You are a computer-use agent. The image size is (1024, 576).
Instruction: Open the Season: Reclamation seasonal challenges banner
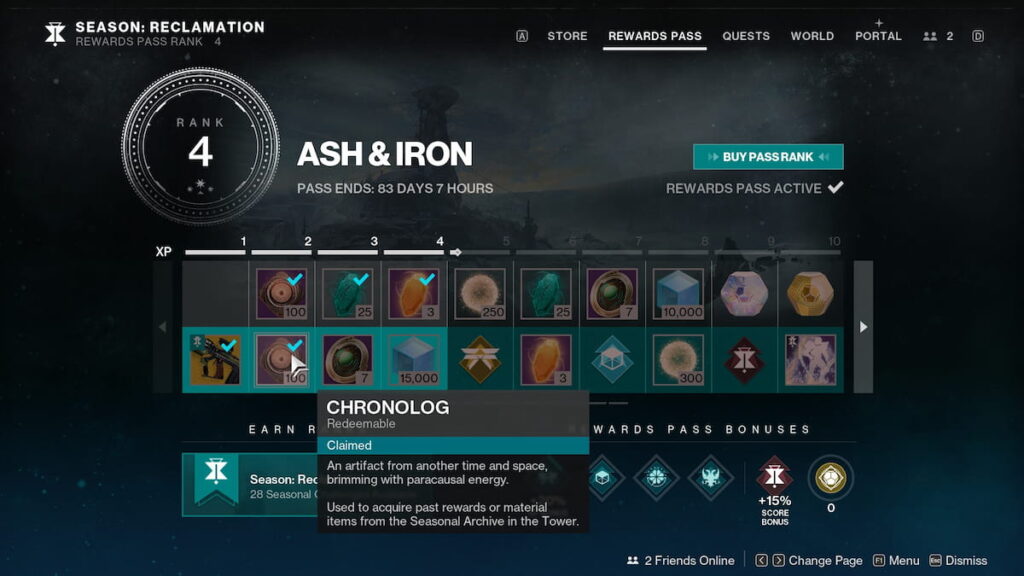[x=249, y=485]
